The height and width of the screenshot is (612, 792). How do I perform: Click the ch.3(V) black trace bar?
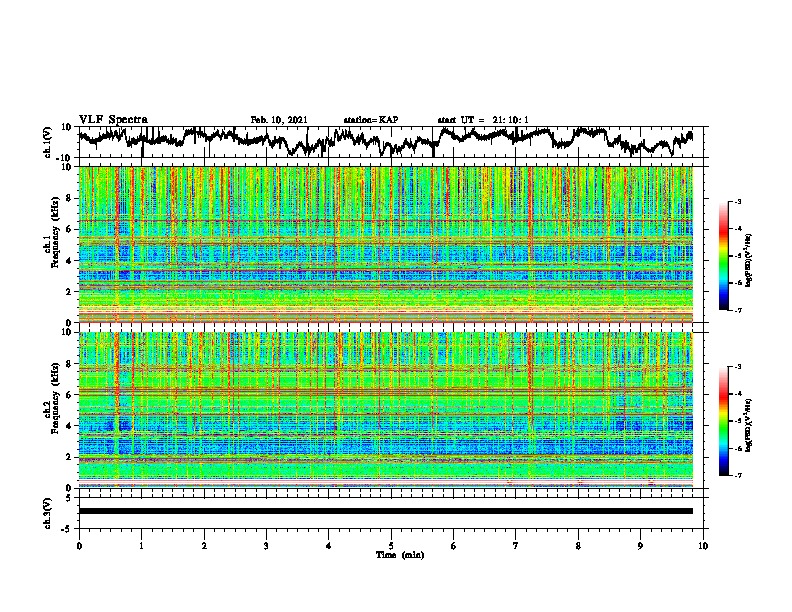pos(386,511)
